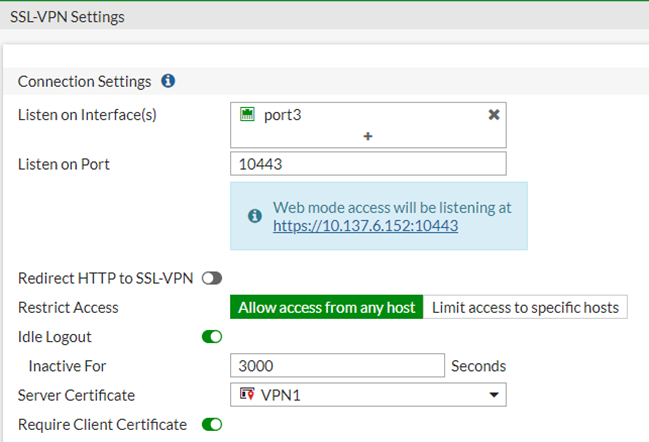Click the Connection Settings info icon

click(x=168, y=81)
